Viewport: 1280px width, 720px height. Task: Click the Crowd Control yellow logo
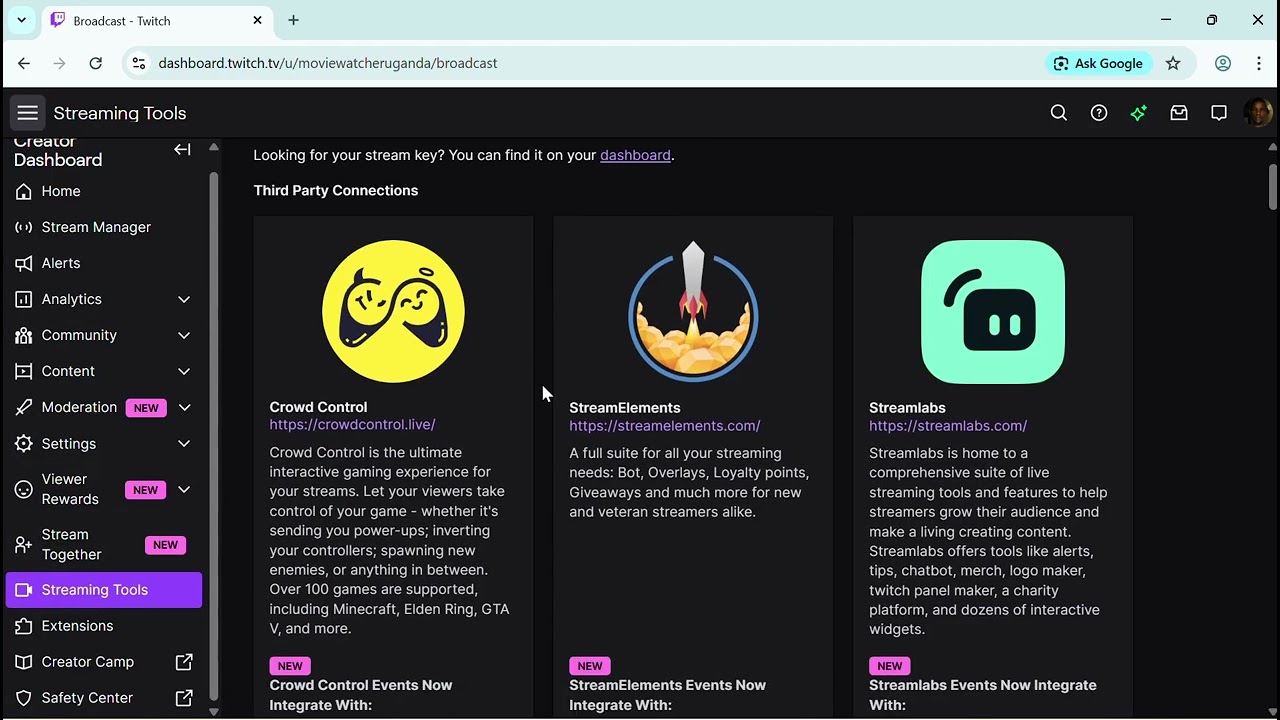coord(393,311)
